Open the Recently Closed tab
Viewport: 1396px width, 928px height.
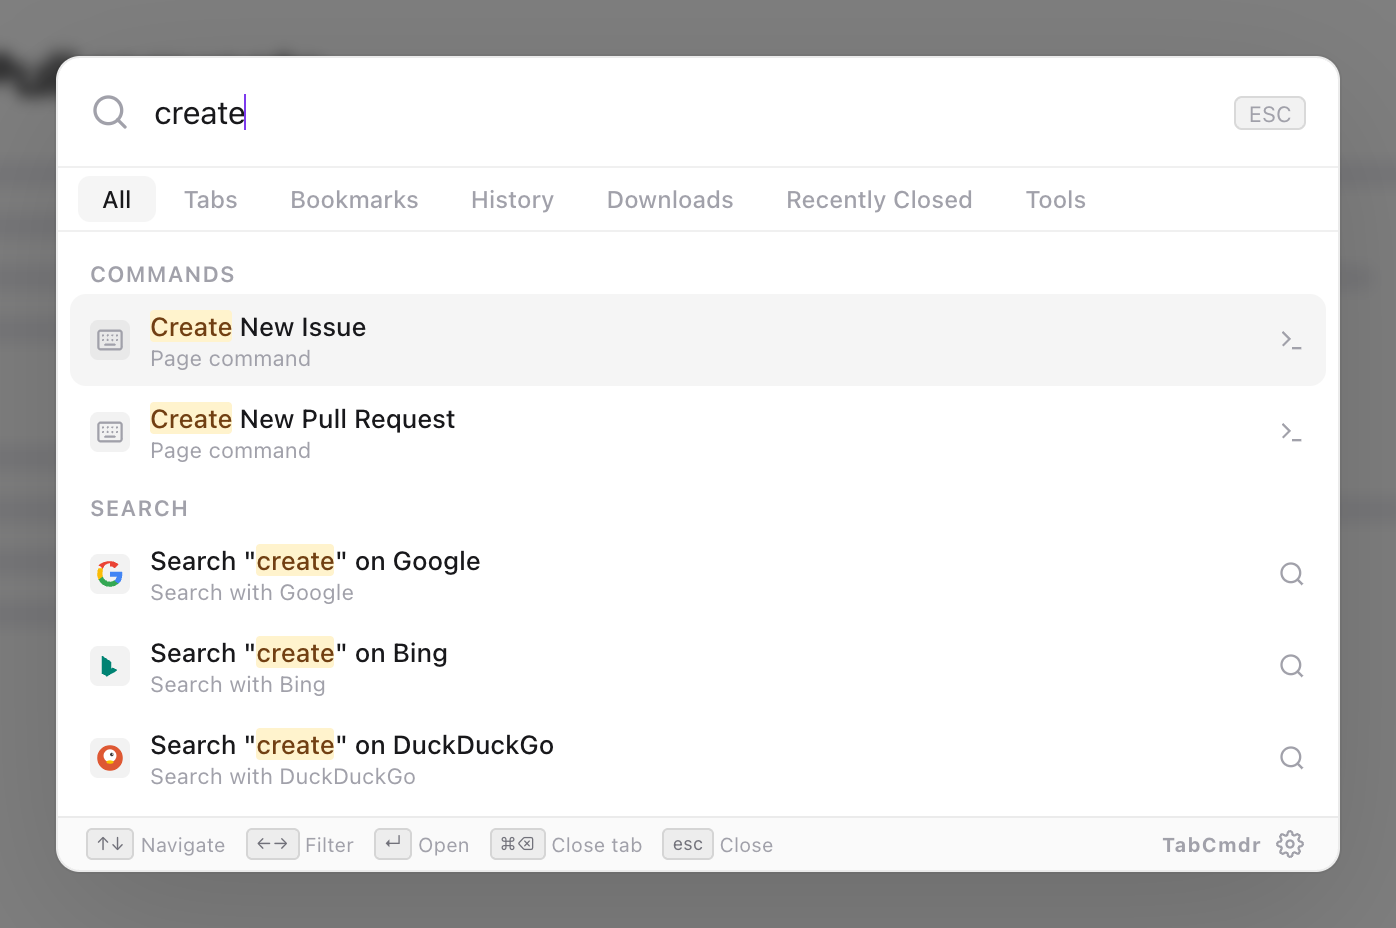(879, 200)
